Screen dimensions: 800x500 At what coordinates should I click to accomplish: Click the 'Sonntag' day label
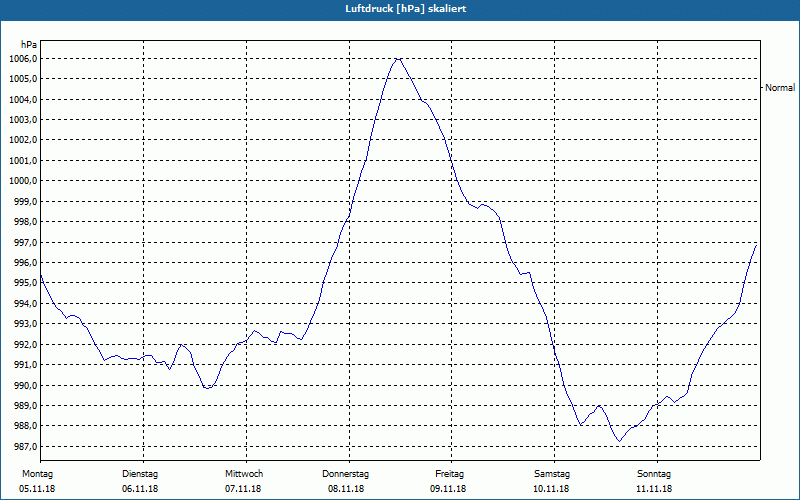tap(654, 474)
